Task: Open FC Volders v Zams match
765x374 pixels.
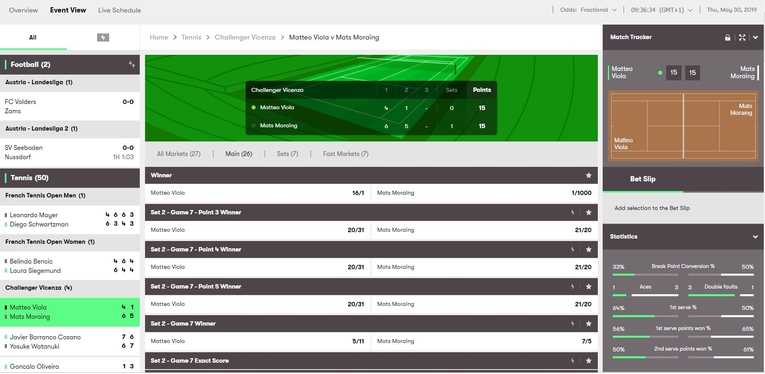Action: tap(70, 106)
